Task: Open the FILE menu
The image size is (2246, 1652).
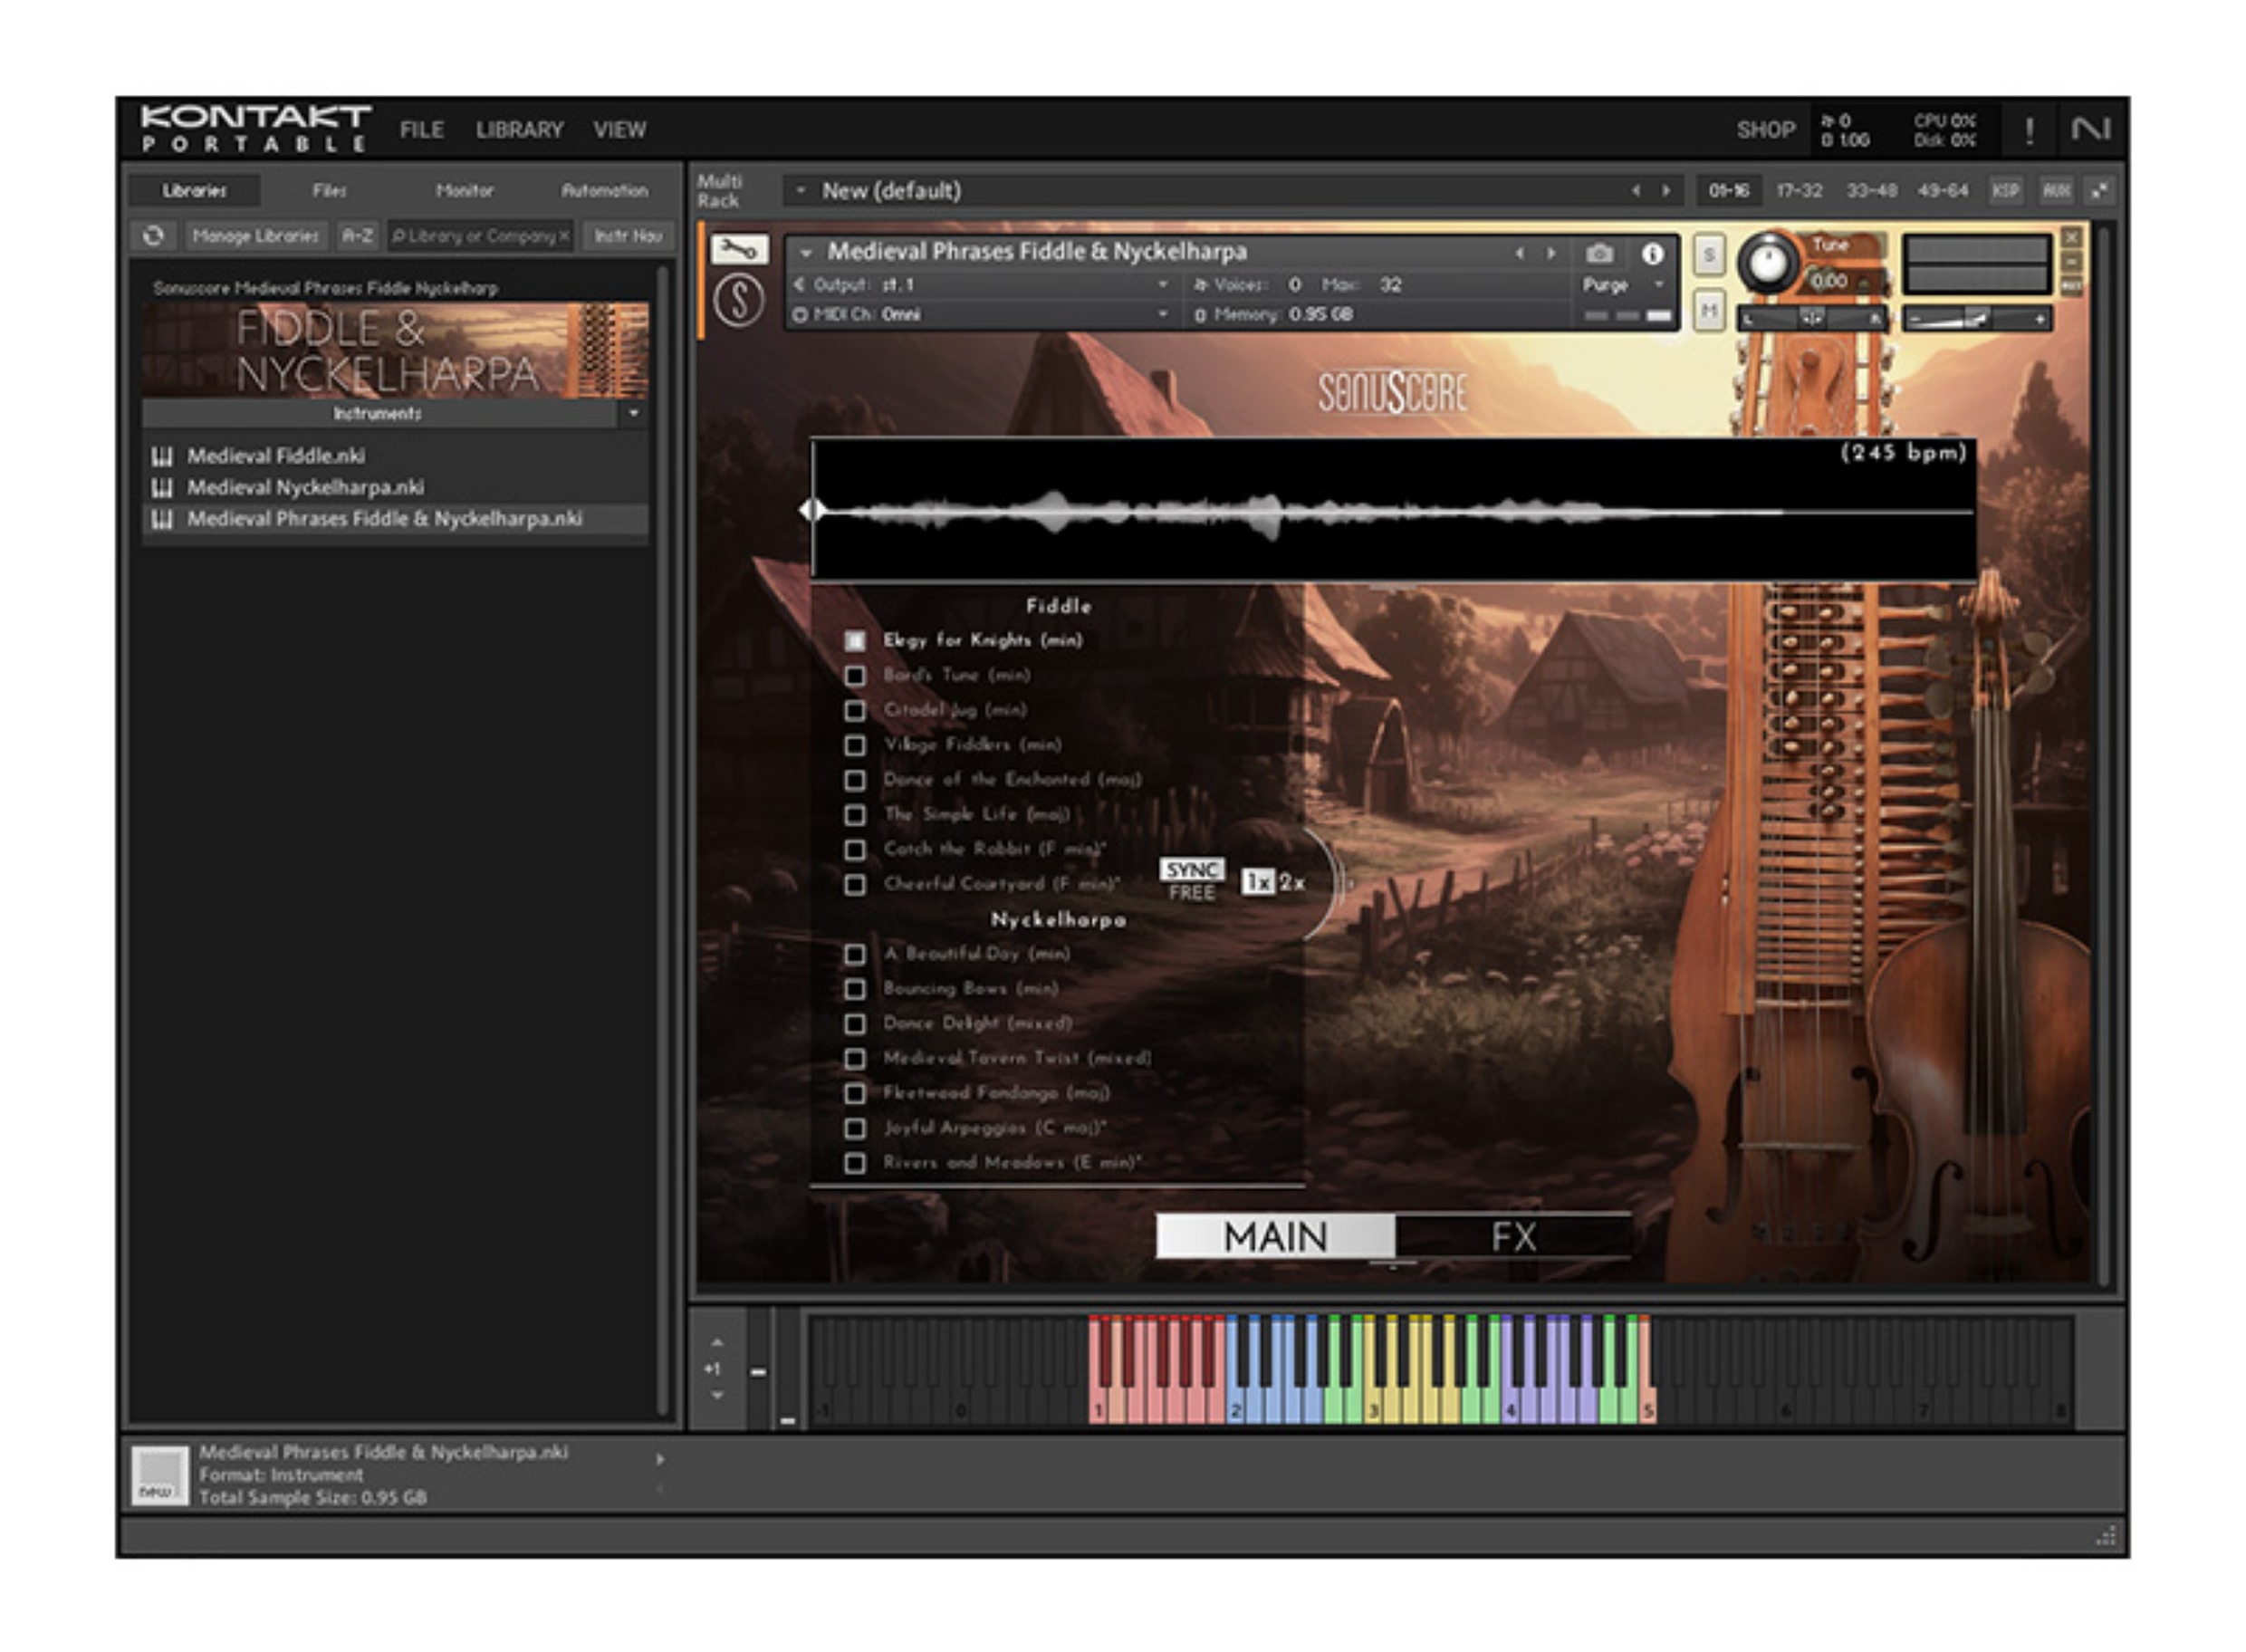Action: (x=421, y=130)
